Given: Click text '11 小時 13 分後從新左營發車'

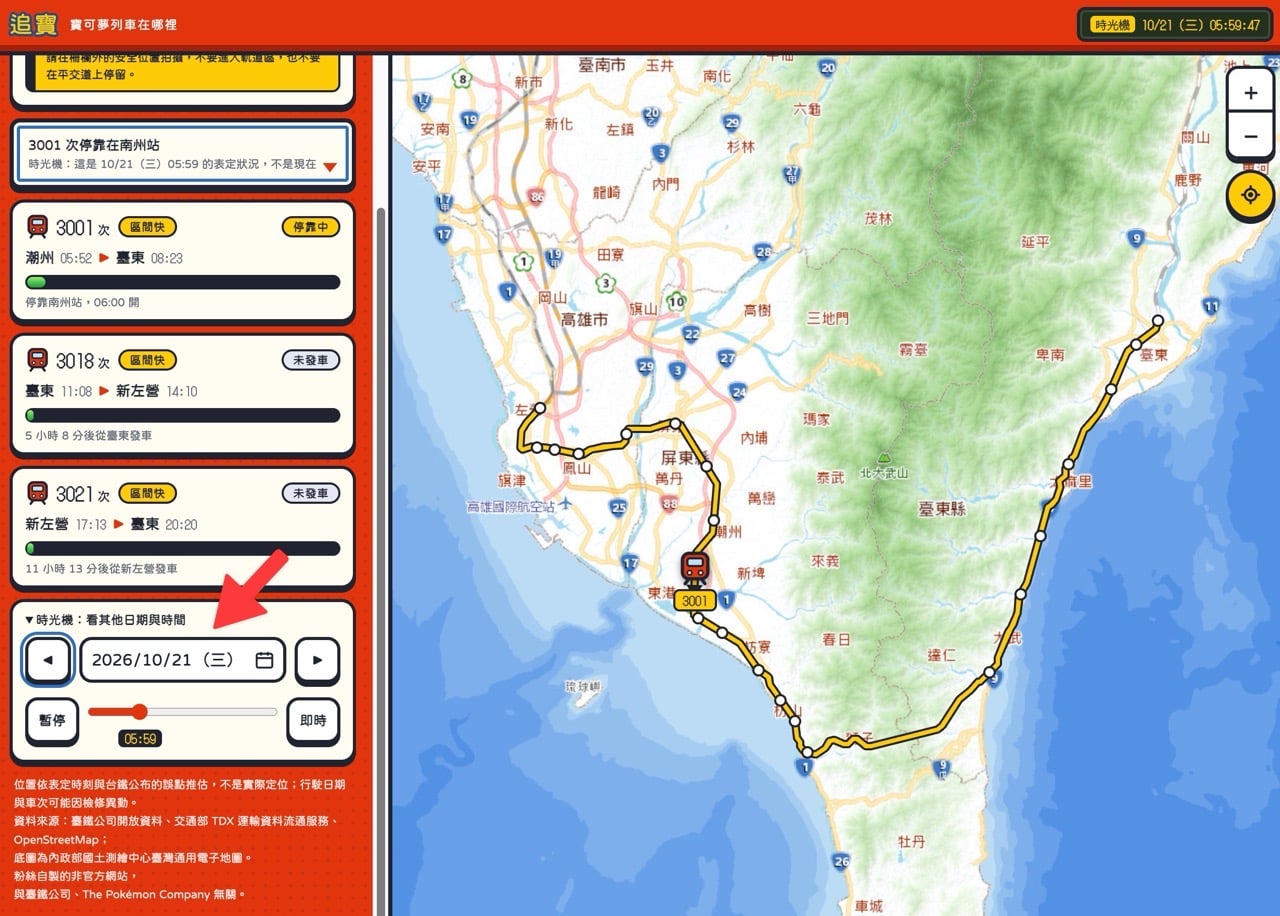Looking at the screenshot, I should point(101,569).
